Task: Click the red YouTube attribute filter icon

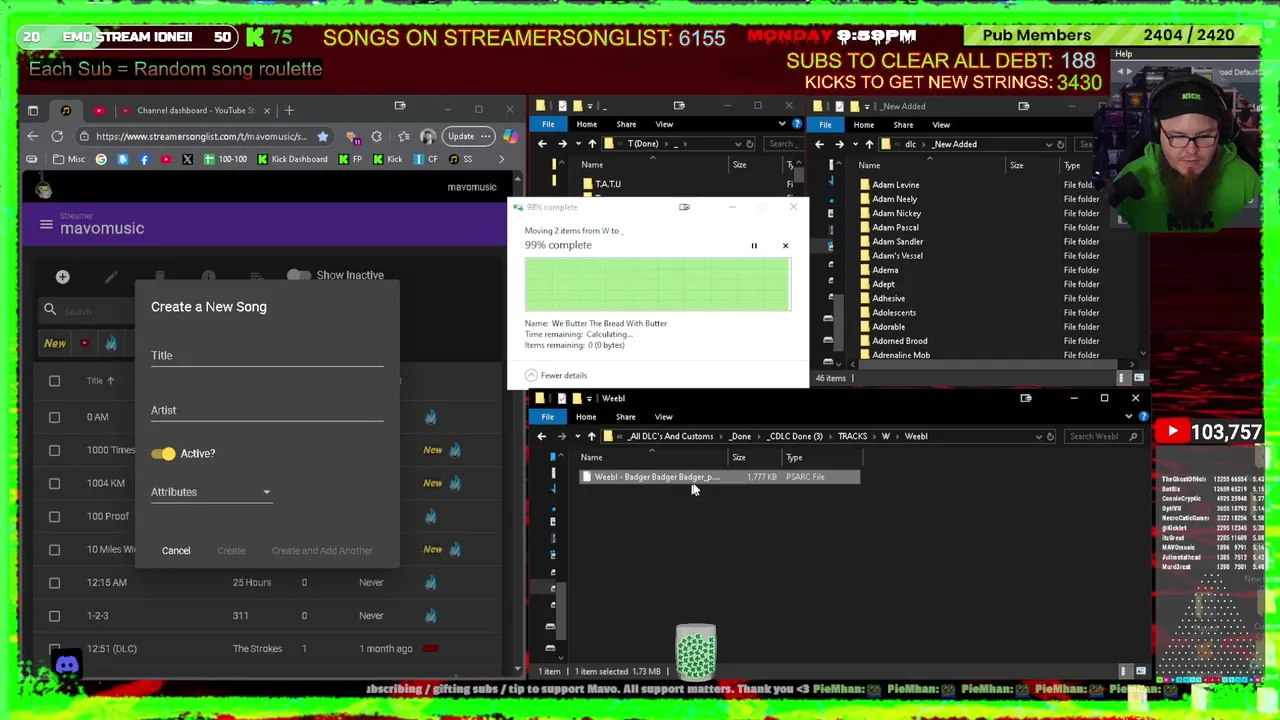Action: (x=84, y=344)
